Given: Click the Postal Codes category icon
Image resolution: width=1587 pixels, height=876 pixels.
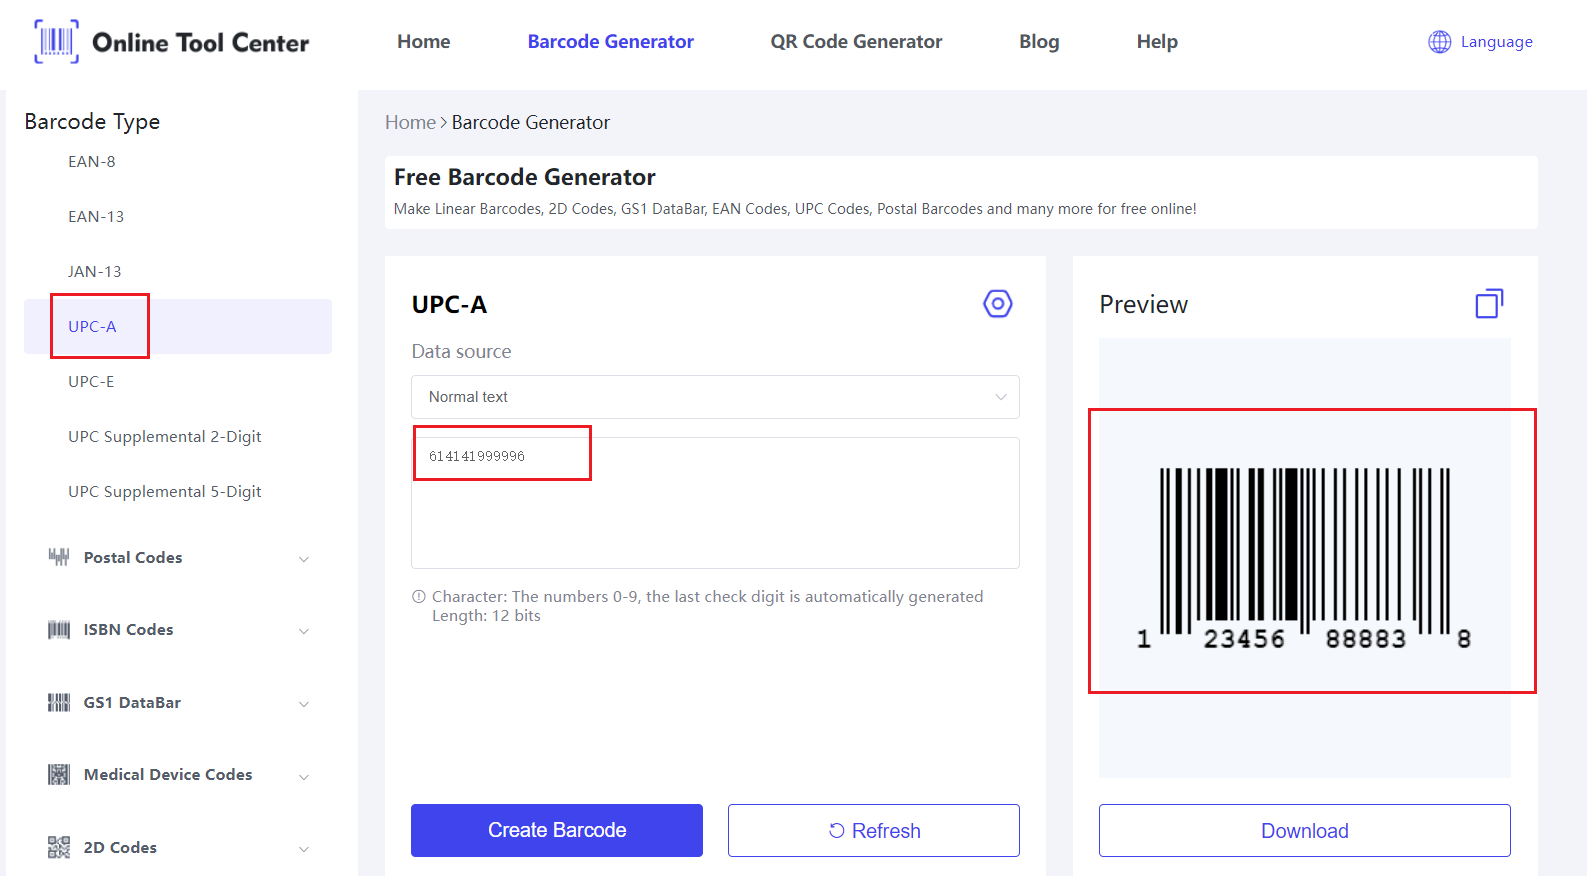Looking at the screenshot, I should point(59,557).
